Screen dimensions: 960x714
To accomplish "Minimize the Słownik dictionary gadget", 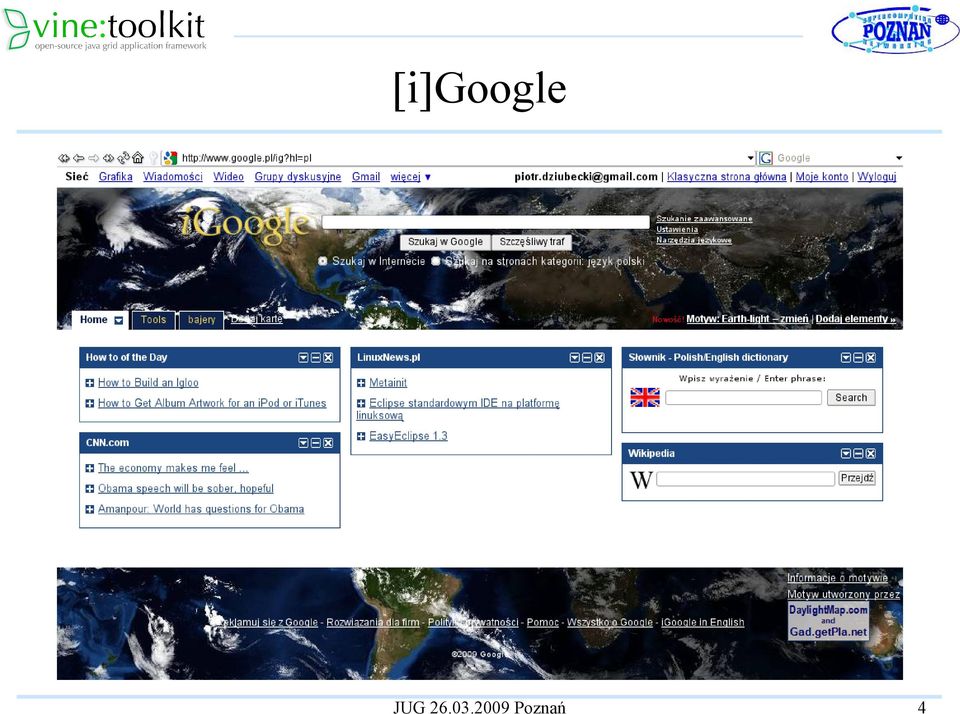I will pyautogui.click(x=858, y=358).
